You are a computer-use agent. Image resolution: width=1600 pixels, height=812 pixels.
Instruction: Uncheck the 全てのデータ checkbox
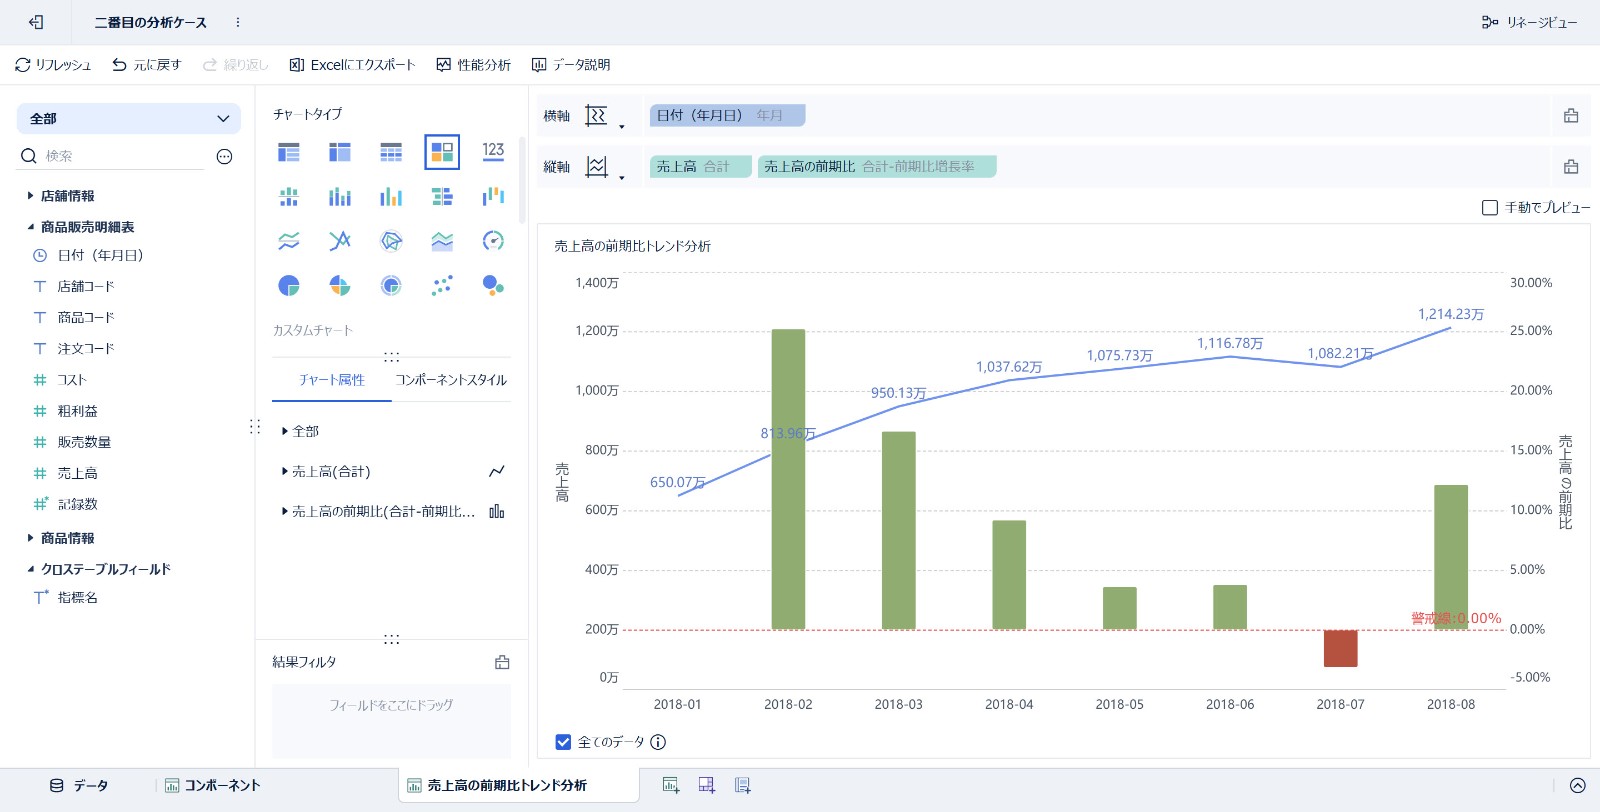coord(563,742)
